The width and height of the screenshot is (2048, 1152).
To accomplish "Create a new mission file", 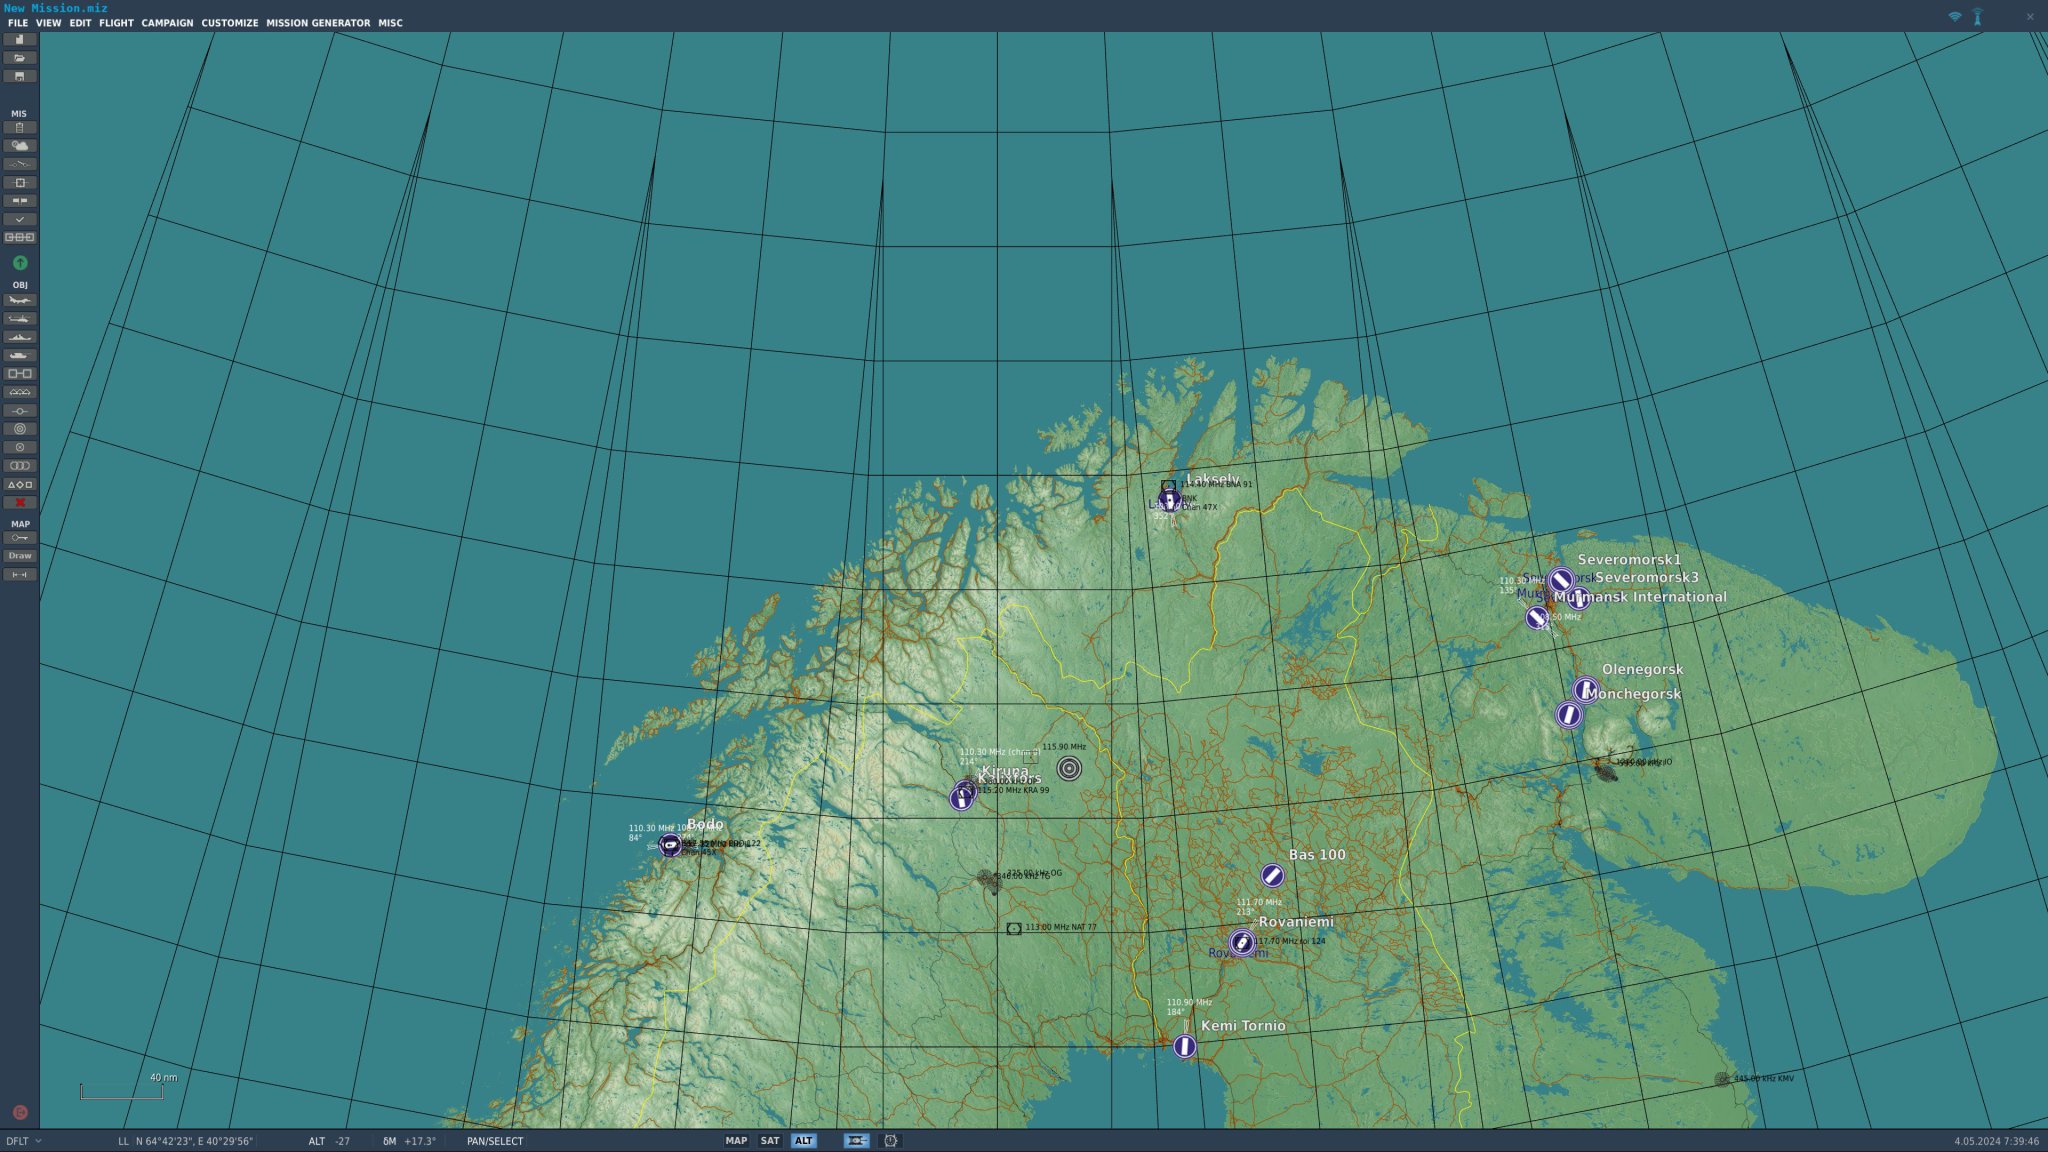I will tap(20, 39).
